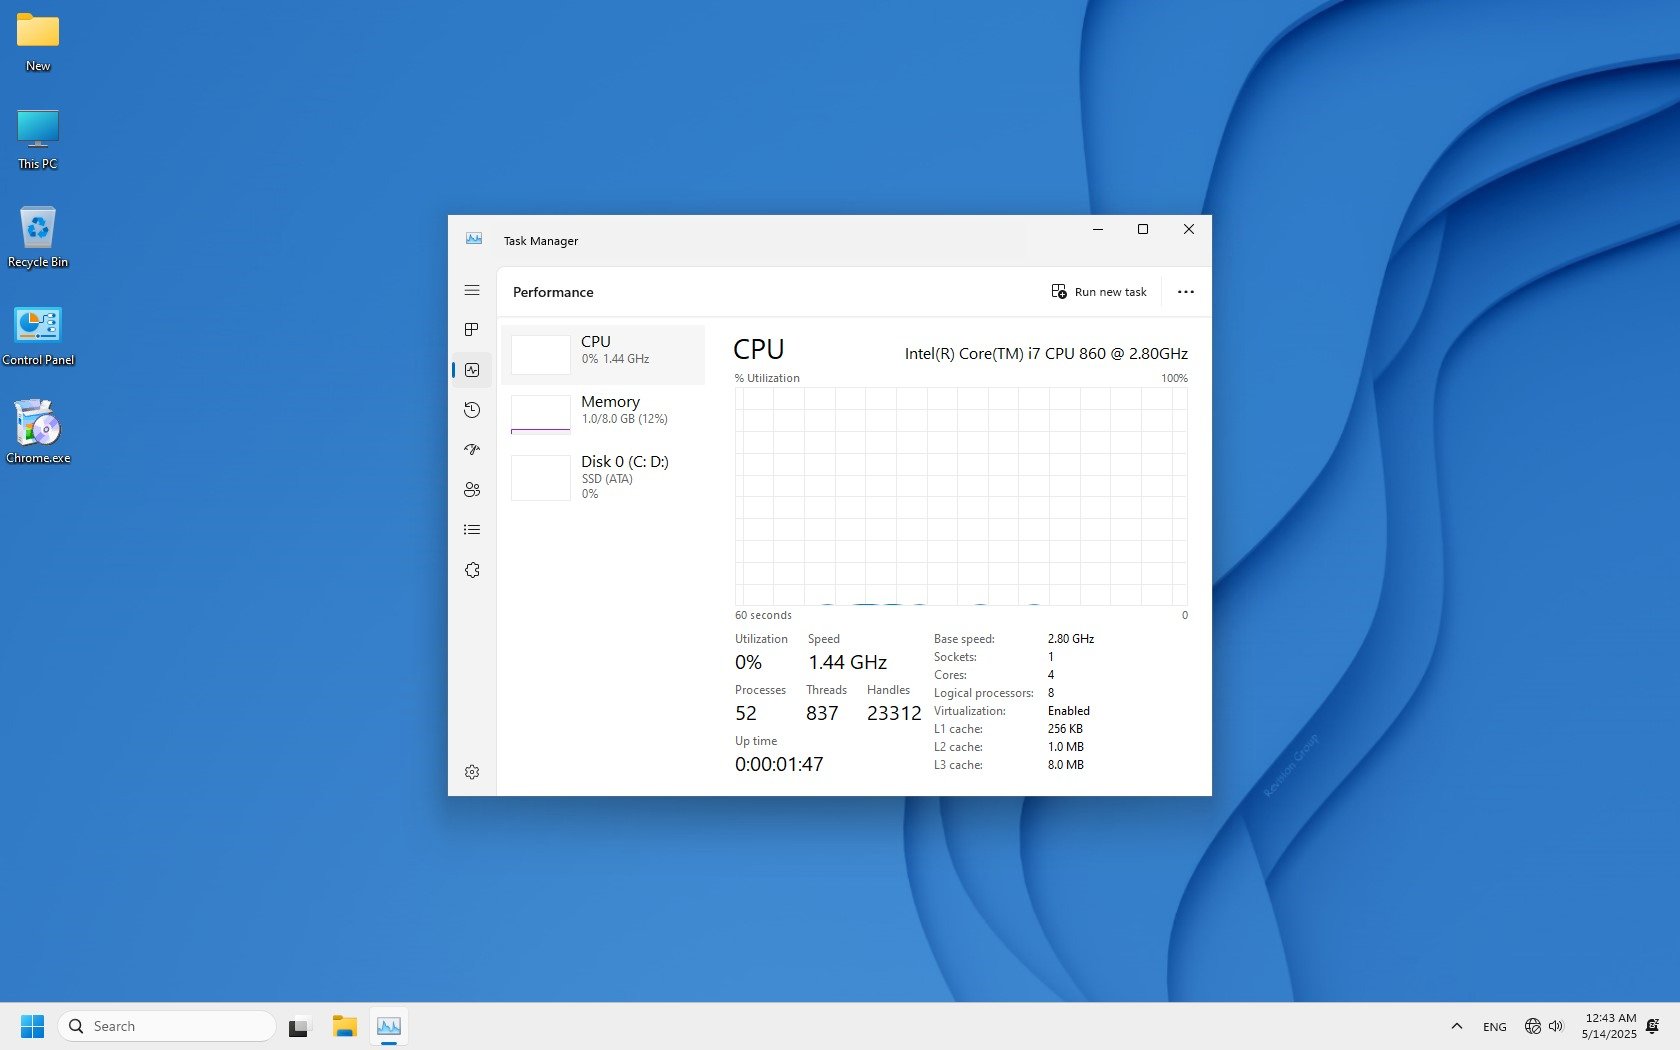The width and height of the screenshot is (1680, 1050).
Task: Click the Run new task button
Action: point(1099,292)
